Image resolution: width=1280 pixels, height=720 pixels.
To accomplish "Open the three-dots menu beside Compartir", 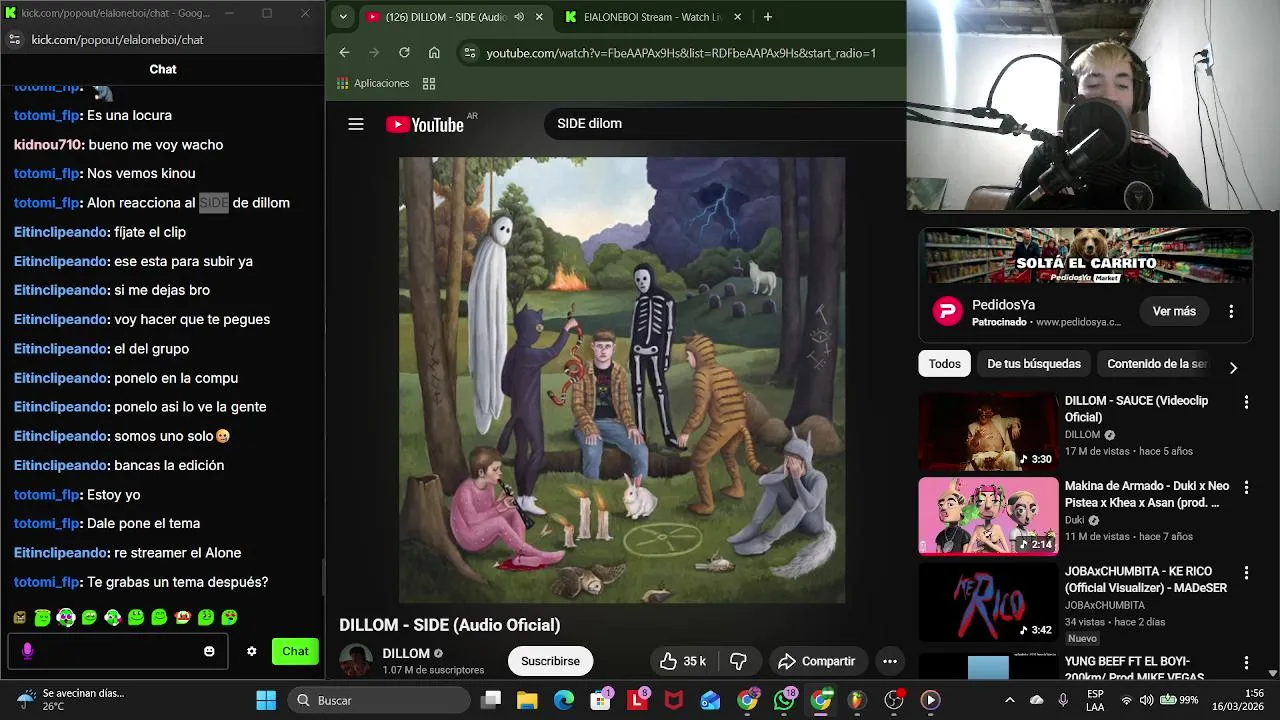I will tap(889, 661).
